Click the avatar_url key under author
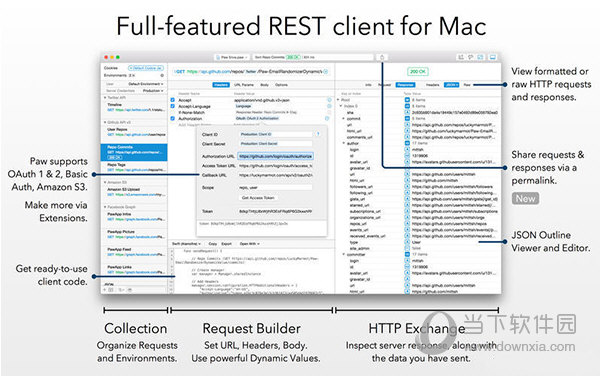 coord(359,162)
